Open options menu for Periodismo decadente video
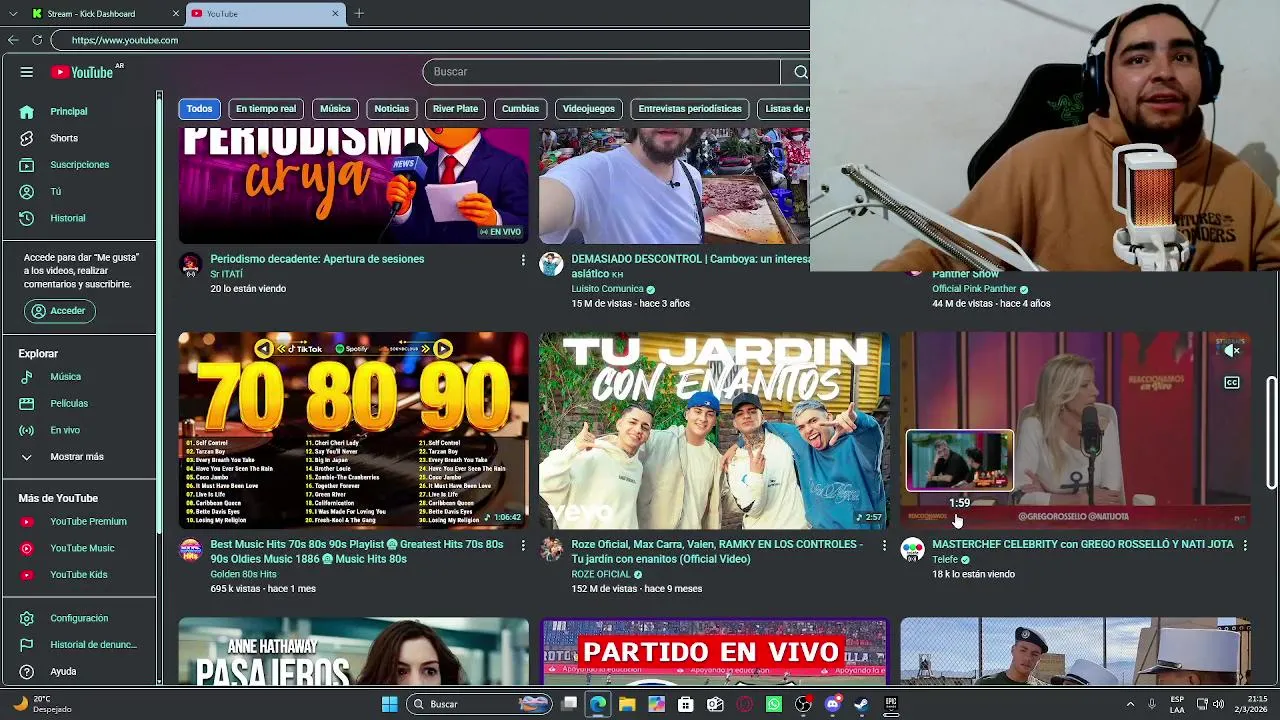Screen dimensions: 1280x720 point(522,260)
